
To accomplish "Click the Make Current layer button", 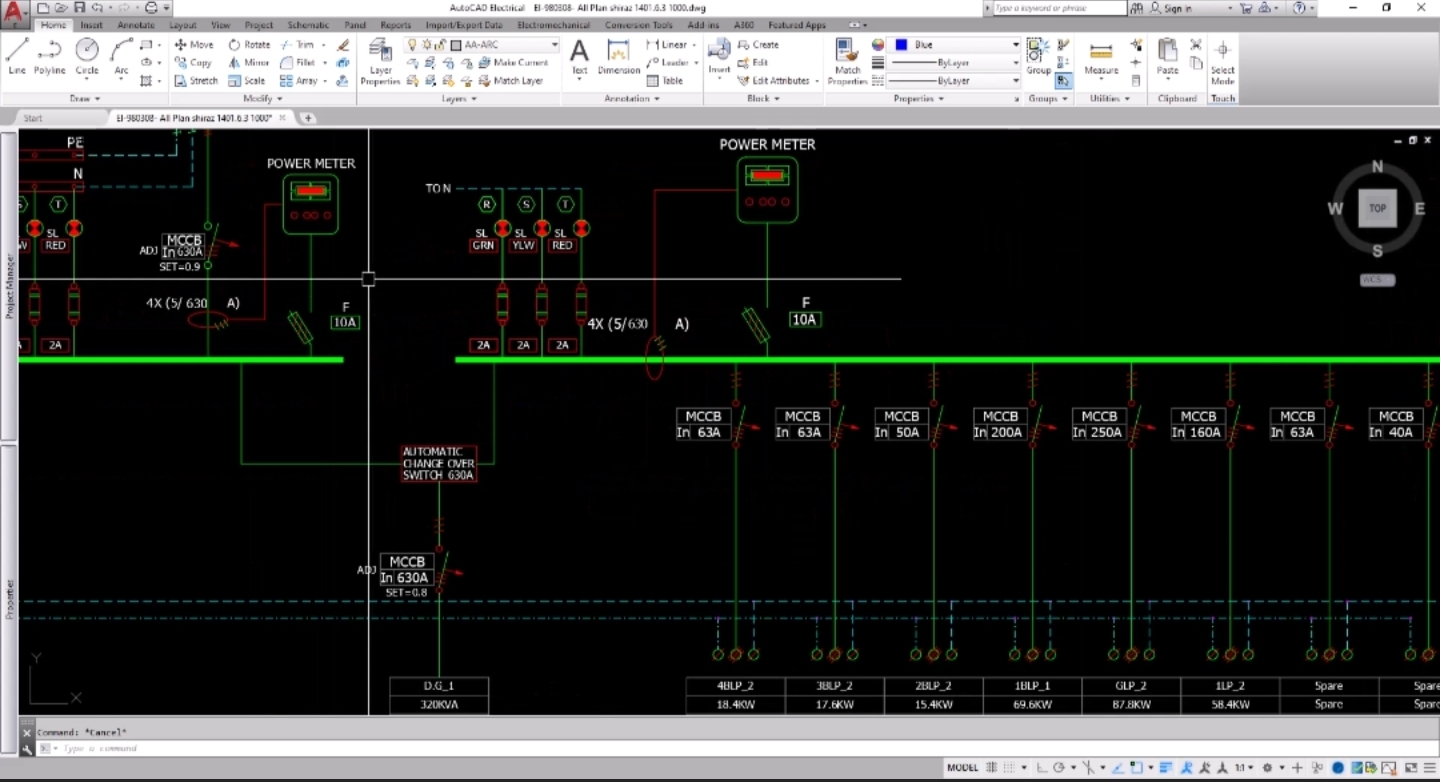I will click(x=513, y=63).
